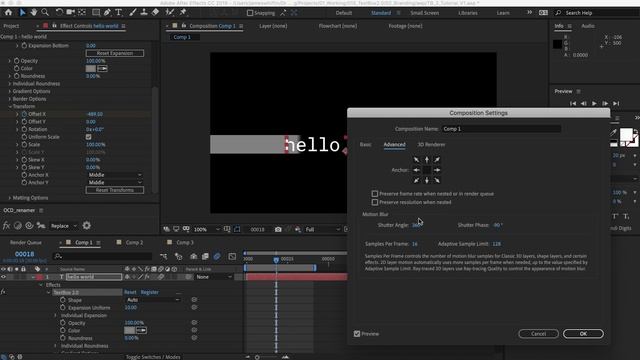Open the Shape Auto dropdown in timeline

click(153, 300)
